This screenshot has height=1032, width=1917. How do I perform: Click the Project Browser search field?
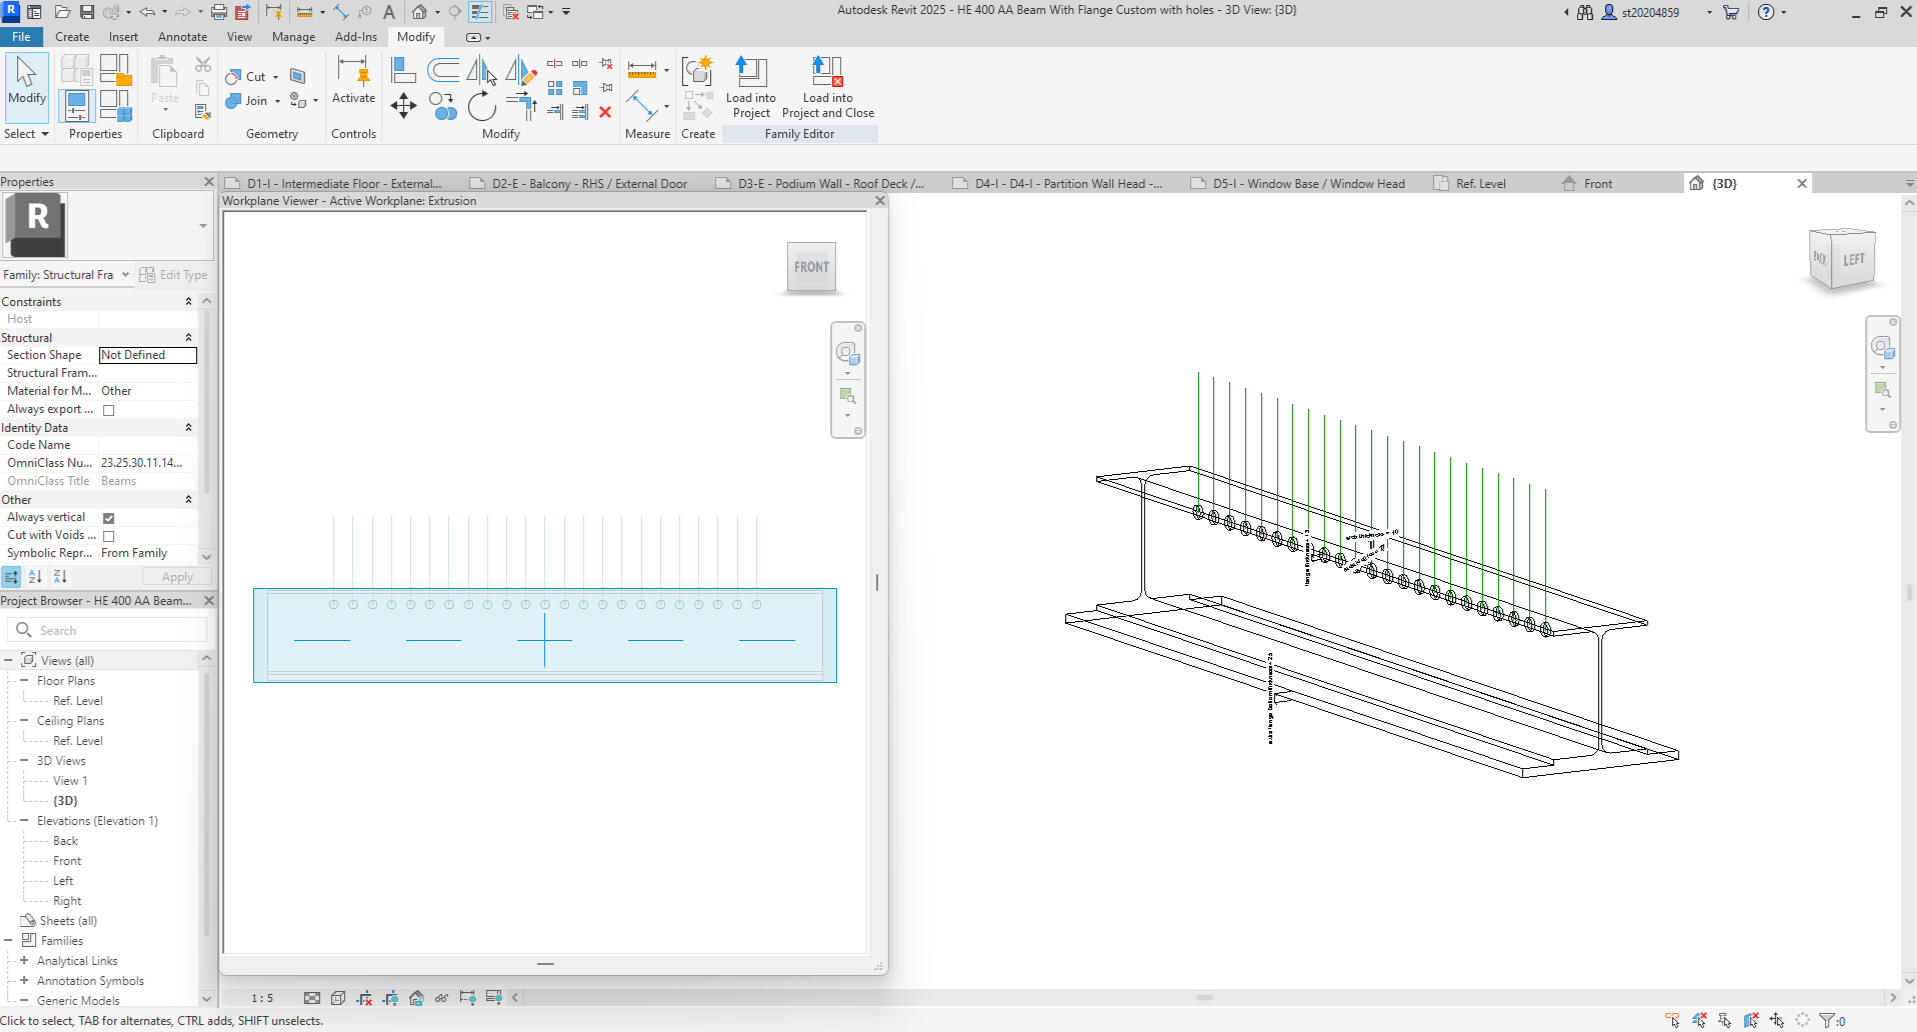click(107, 630)
